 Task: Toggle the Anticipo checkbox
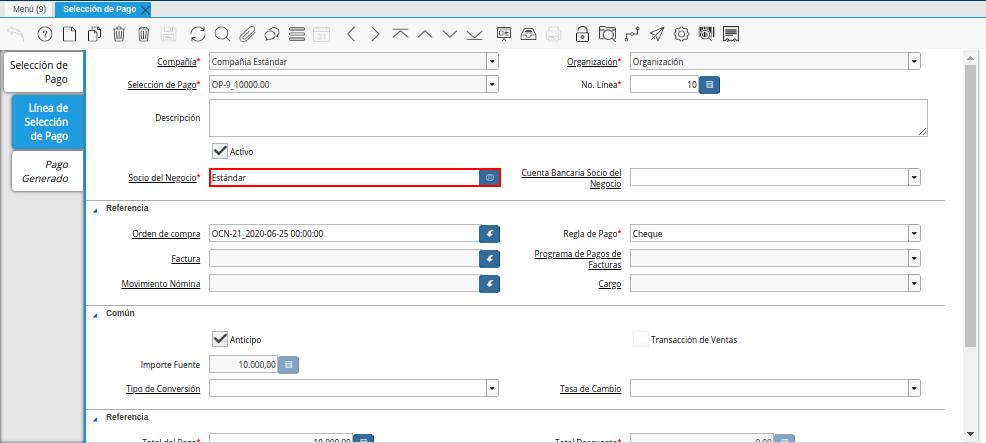(220, 339)
